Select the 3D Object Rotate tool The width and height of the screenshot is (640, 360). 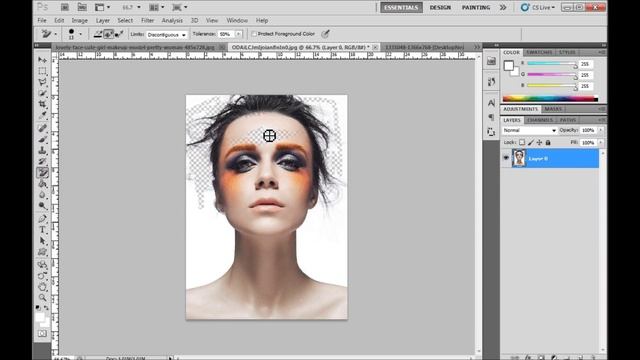42,264
